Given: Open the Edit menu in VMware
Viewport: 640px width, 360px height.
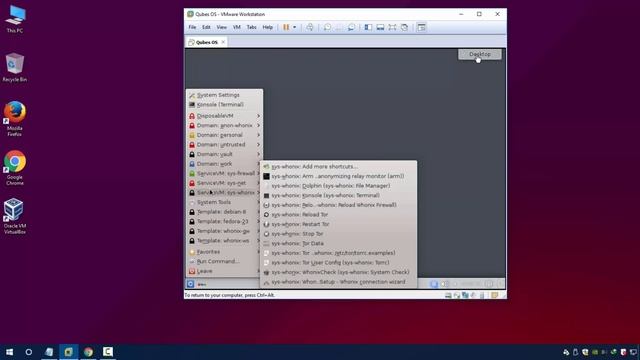Looking at the screenshot, I should click(206, 27).
